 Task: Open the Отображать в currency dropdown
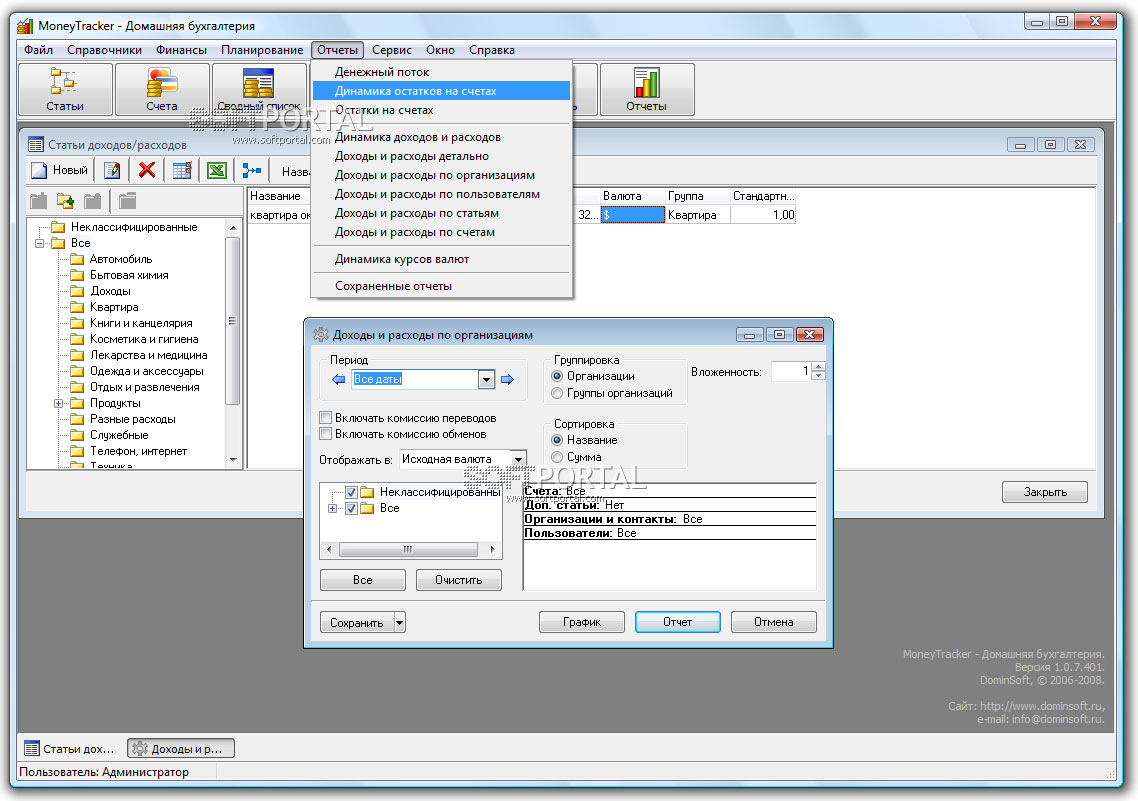(x=518, y=459)
